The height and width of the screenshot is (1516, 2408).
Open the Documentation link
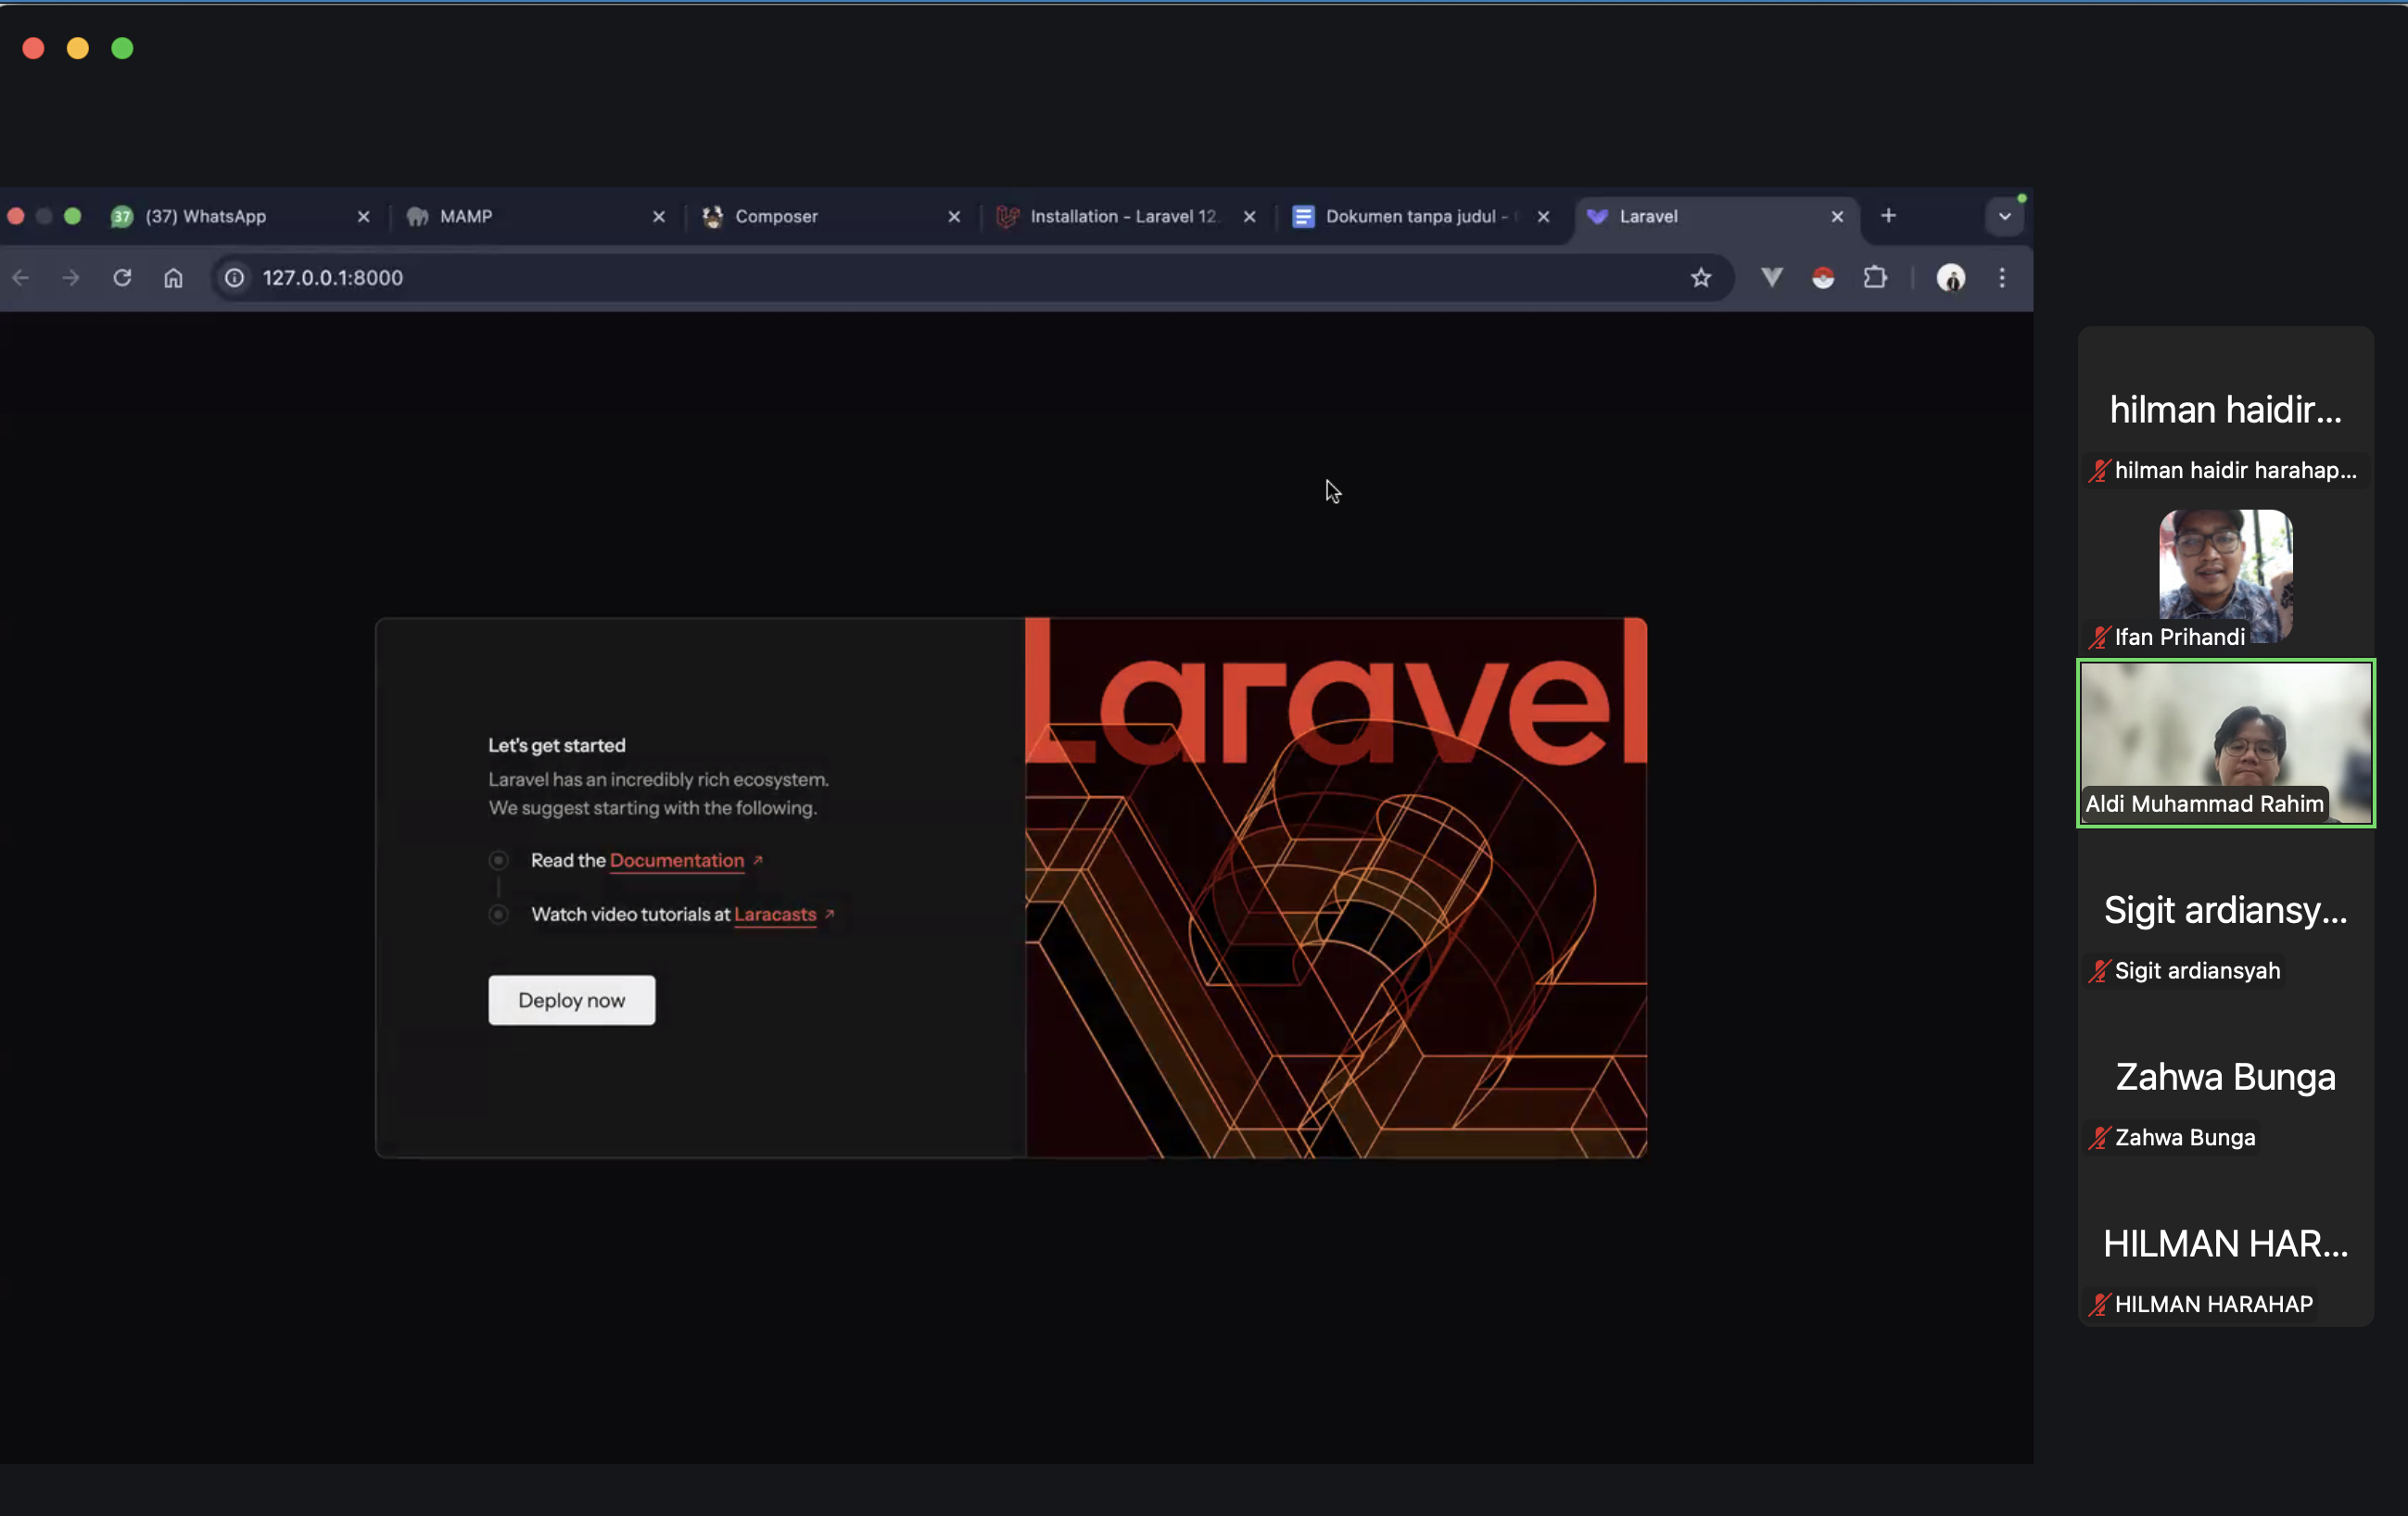[676, 861]
